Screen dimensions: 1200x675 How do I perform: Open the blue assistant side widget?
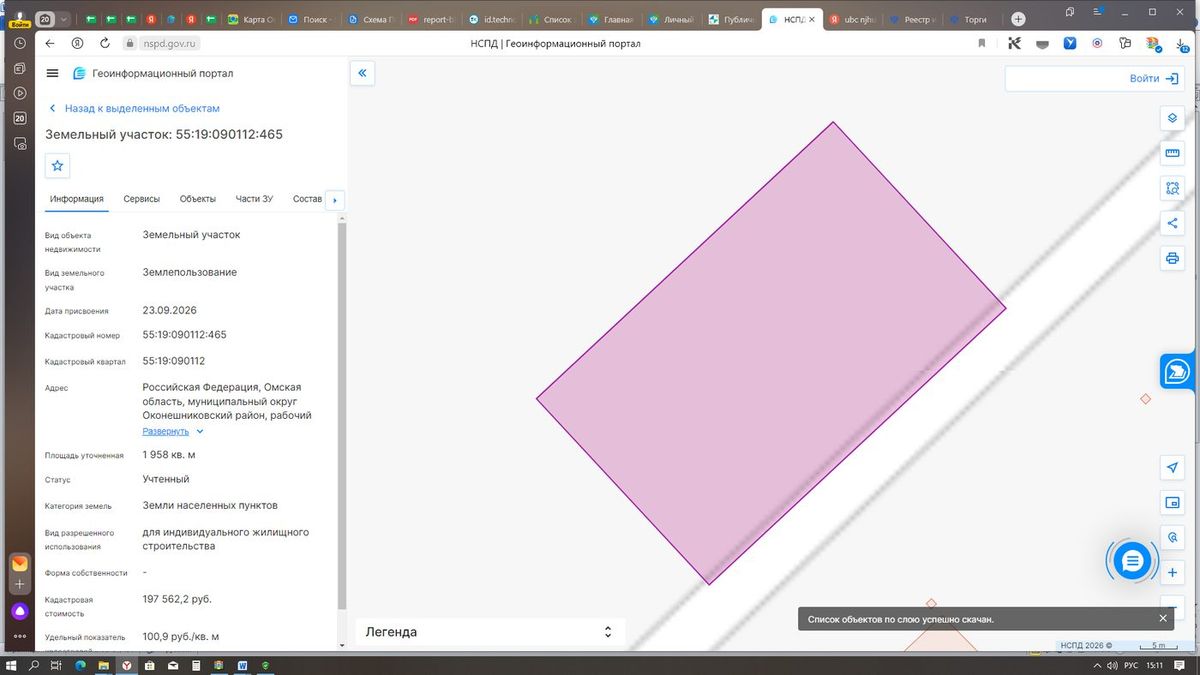pyautogui.click(x=1178, y=371)
